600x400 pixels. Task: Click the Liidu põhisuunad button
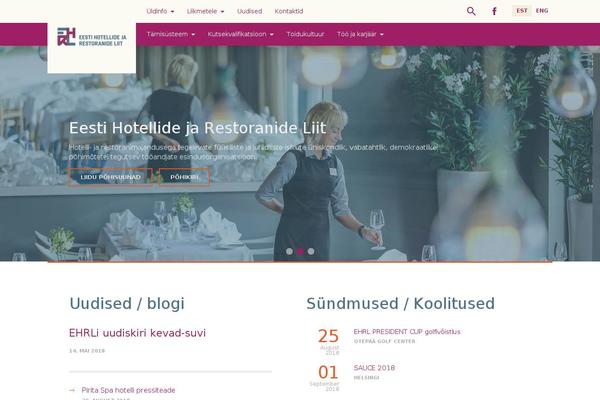click(111, 177)
